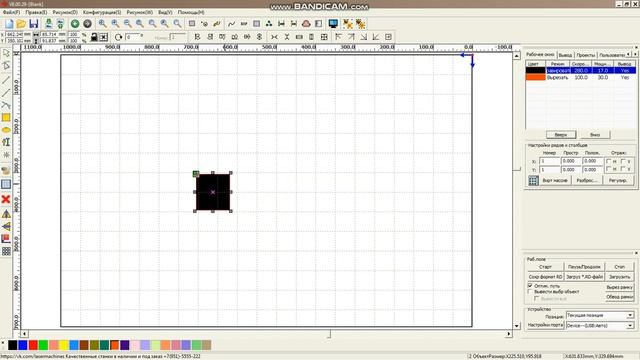This screenshot has height=360, width=640.
Task: Click the red X delete tool
Action: (6, 199)
